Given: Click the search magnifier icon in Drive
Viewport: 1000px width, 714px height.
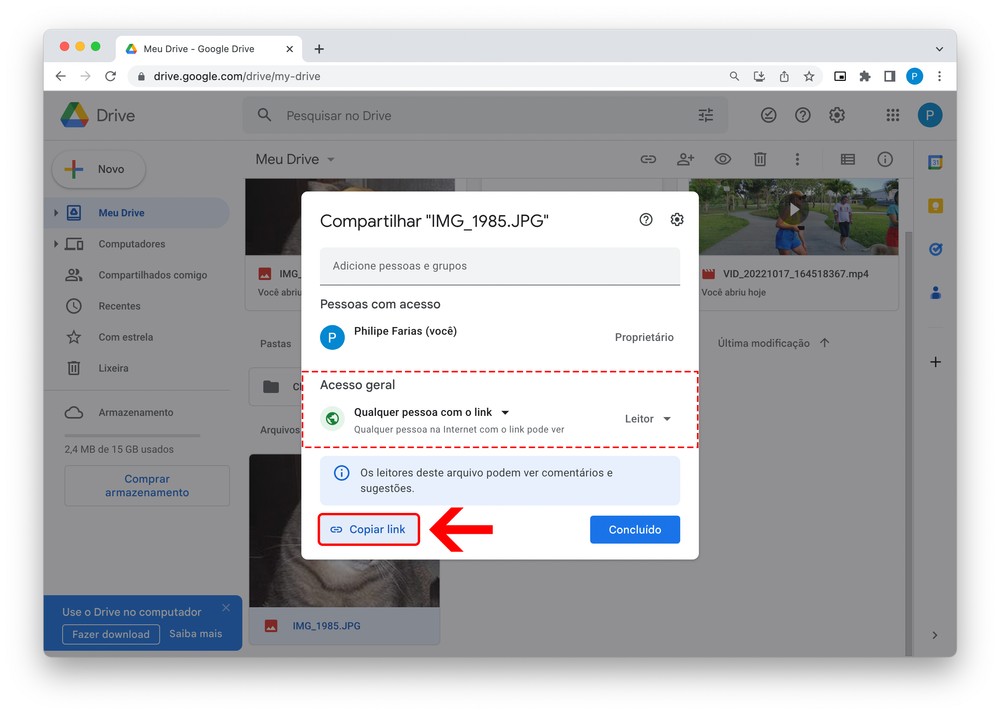Looking at the screenshot, I should [x=264, y=115].
